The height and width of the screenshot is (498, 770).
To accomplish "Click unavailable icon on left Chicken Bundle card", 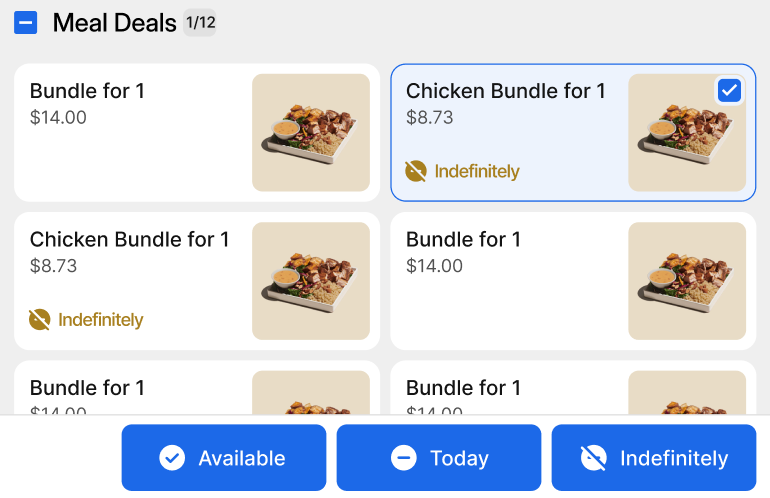I will click(x=40, y=320).
